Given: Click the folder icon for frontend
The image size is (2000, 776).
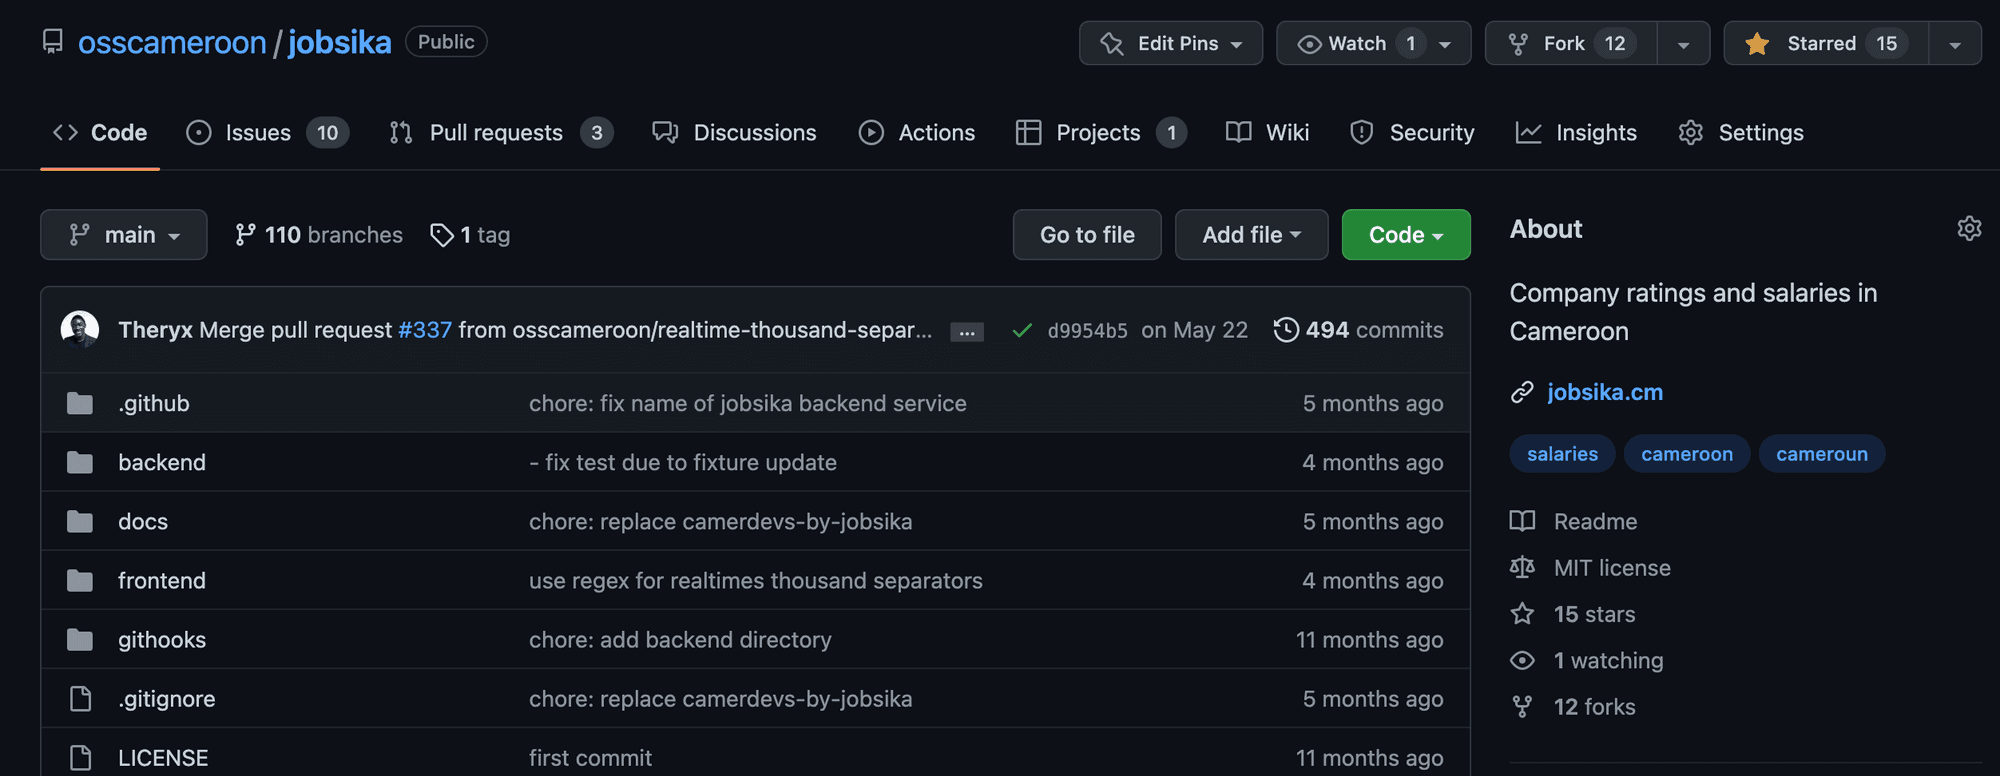Looking at the screenshot, I should pos(80,580).
